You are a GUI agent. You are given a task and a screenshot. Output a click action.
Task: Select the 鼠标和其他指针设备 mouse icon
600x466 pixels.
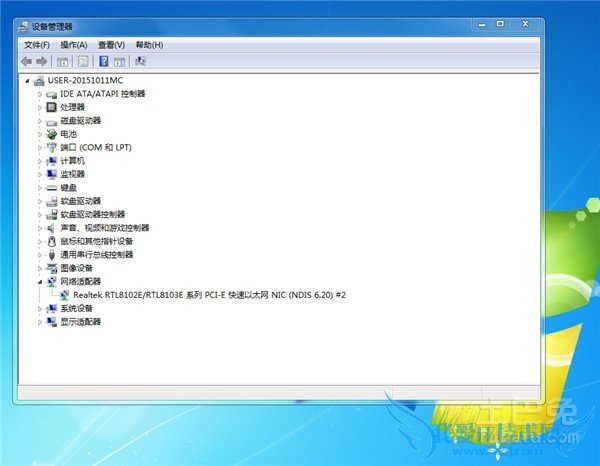tap(52, 241)
